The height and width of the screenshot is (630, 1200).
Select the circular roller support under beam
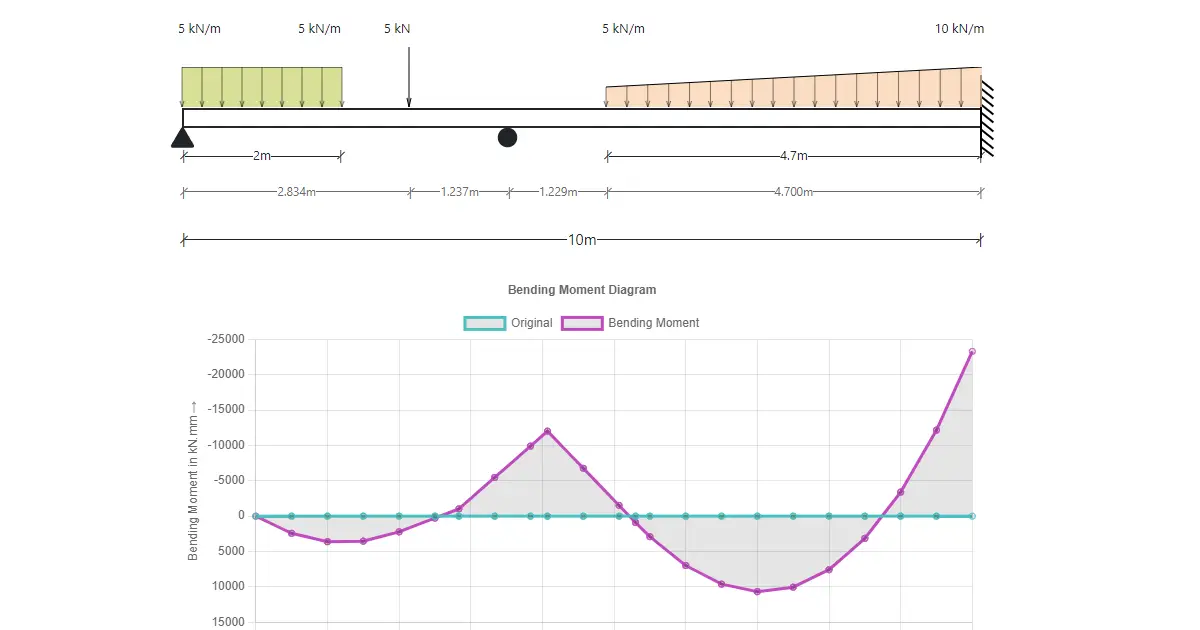[x=508, y=137]
